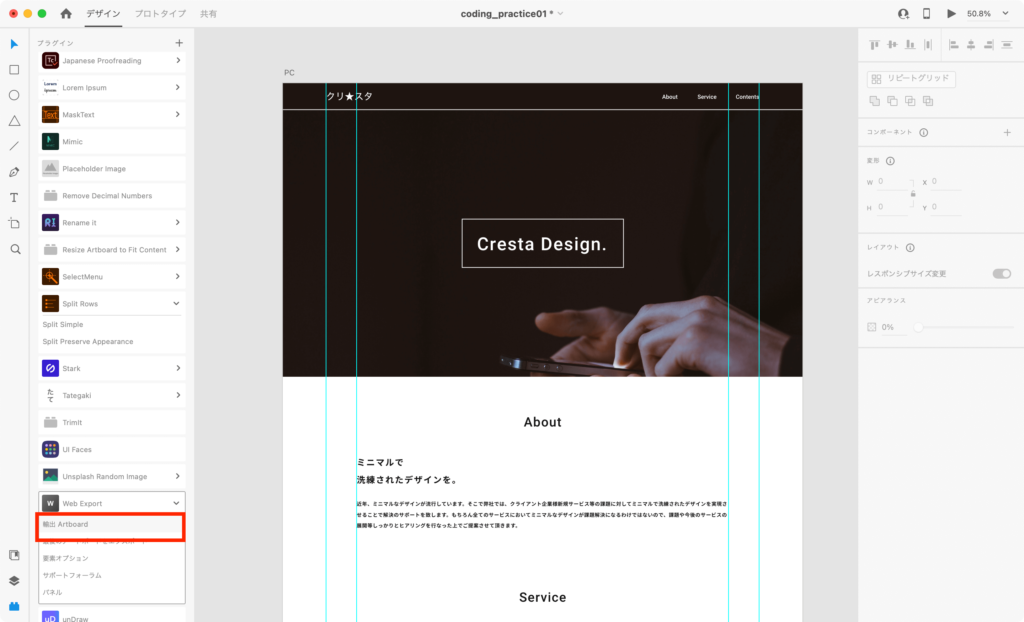This screenshot has width=1024, height=622.
Task: Choose 輸出 Artboard menu item
Action: (110, 525)
